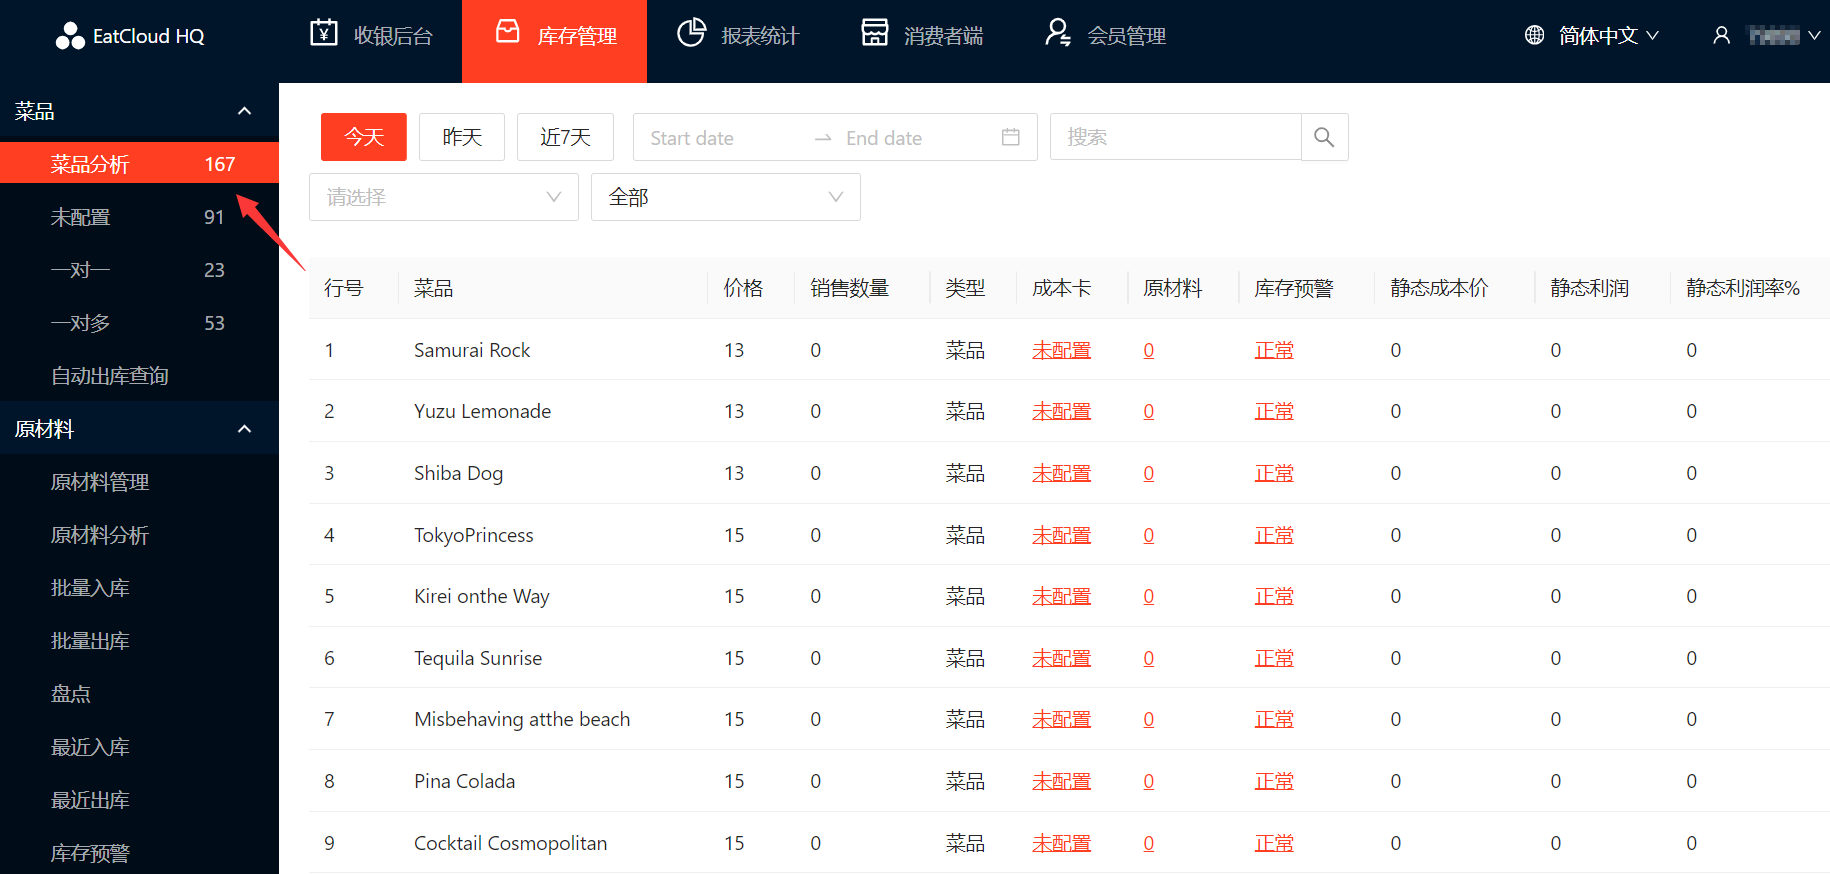Click the inventory box icon in top nav
This screenshot has width=1830, height=874.
pyautogui.click(x=508, y=32)
